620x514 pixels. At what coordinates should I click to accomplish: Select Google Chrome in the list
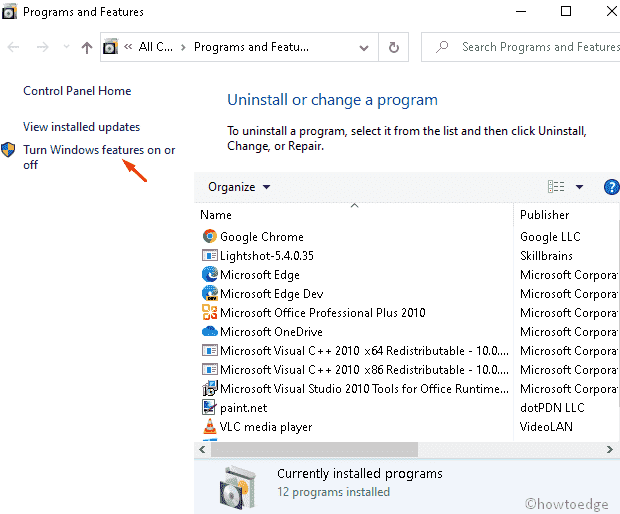pyautogui.click(x=262, y=236)
